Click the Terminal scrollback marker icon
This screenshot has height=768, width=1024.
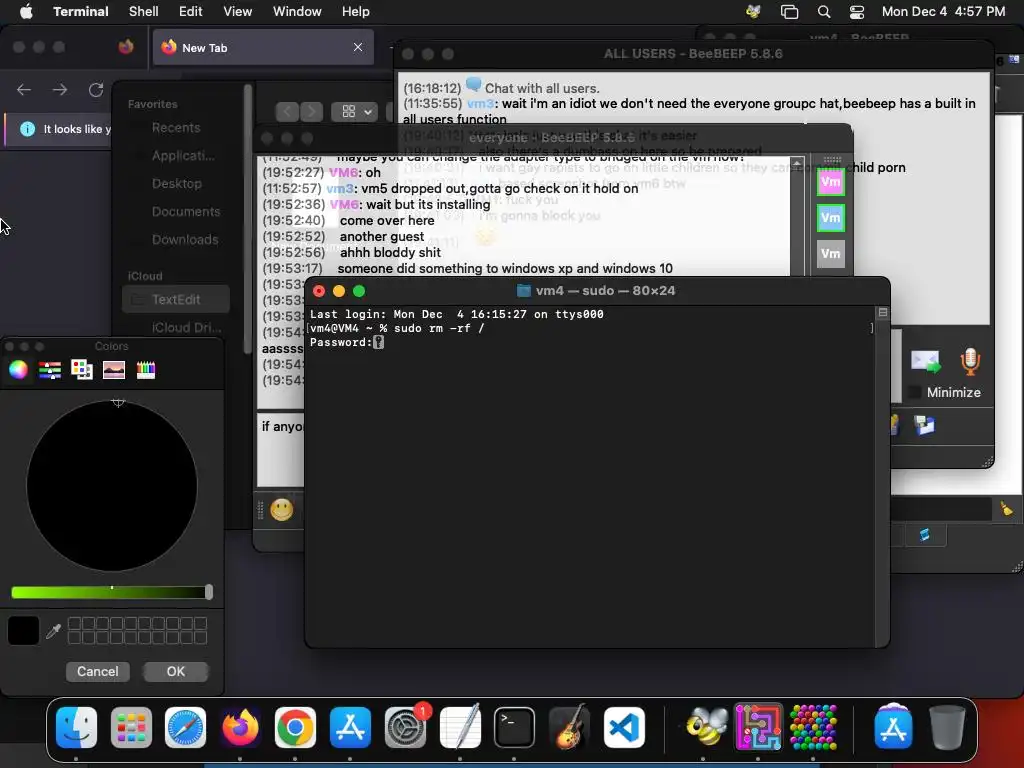[883, 313]
